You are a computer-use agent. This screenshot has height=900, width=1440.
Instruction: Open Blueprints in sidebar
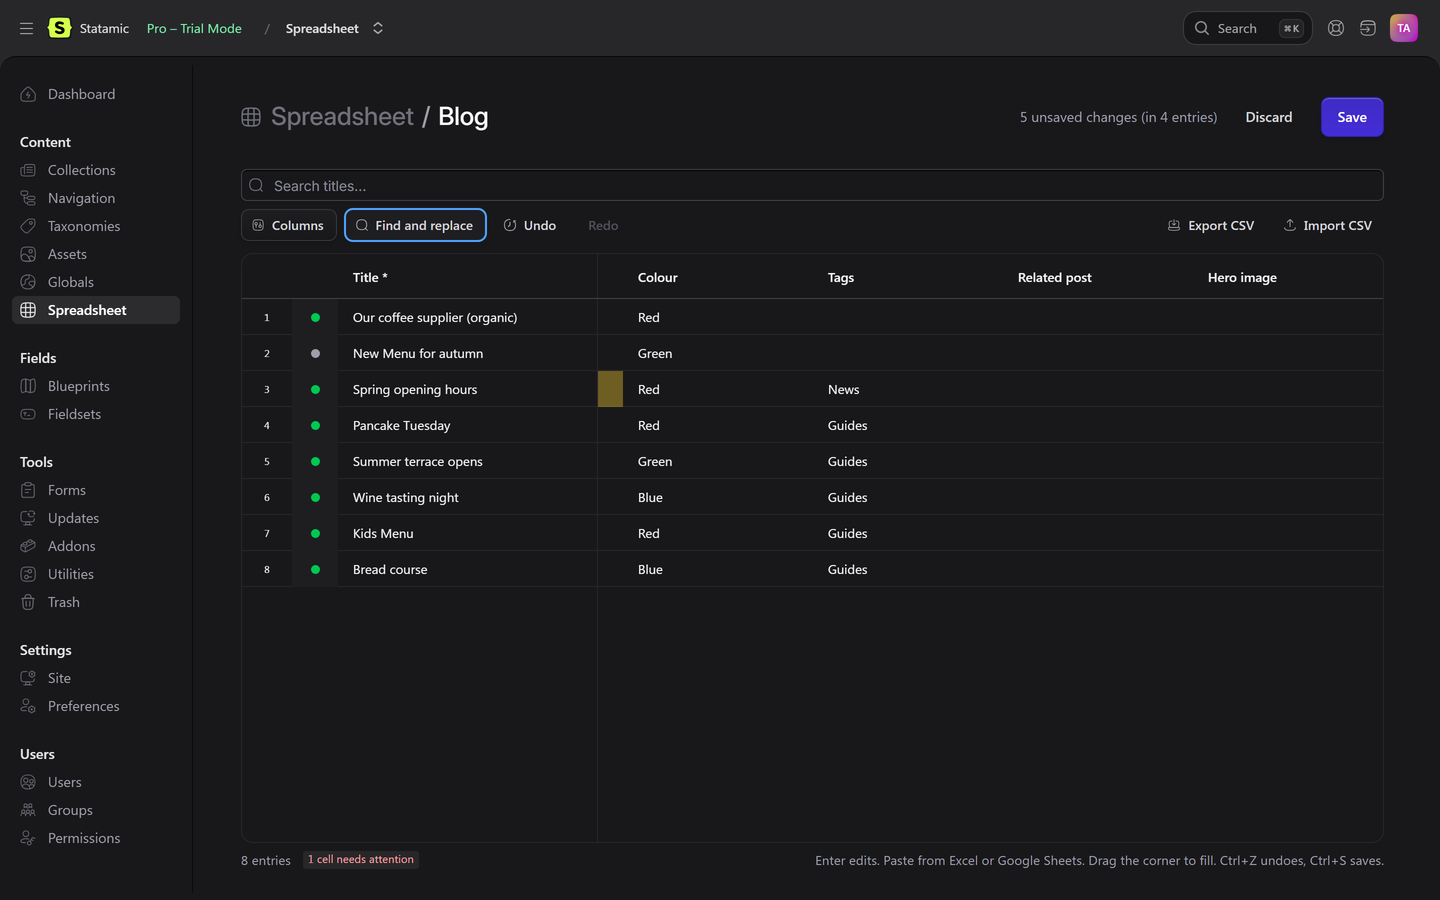tap(96, 386)
